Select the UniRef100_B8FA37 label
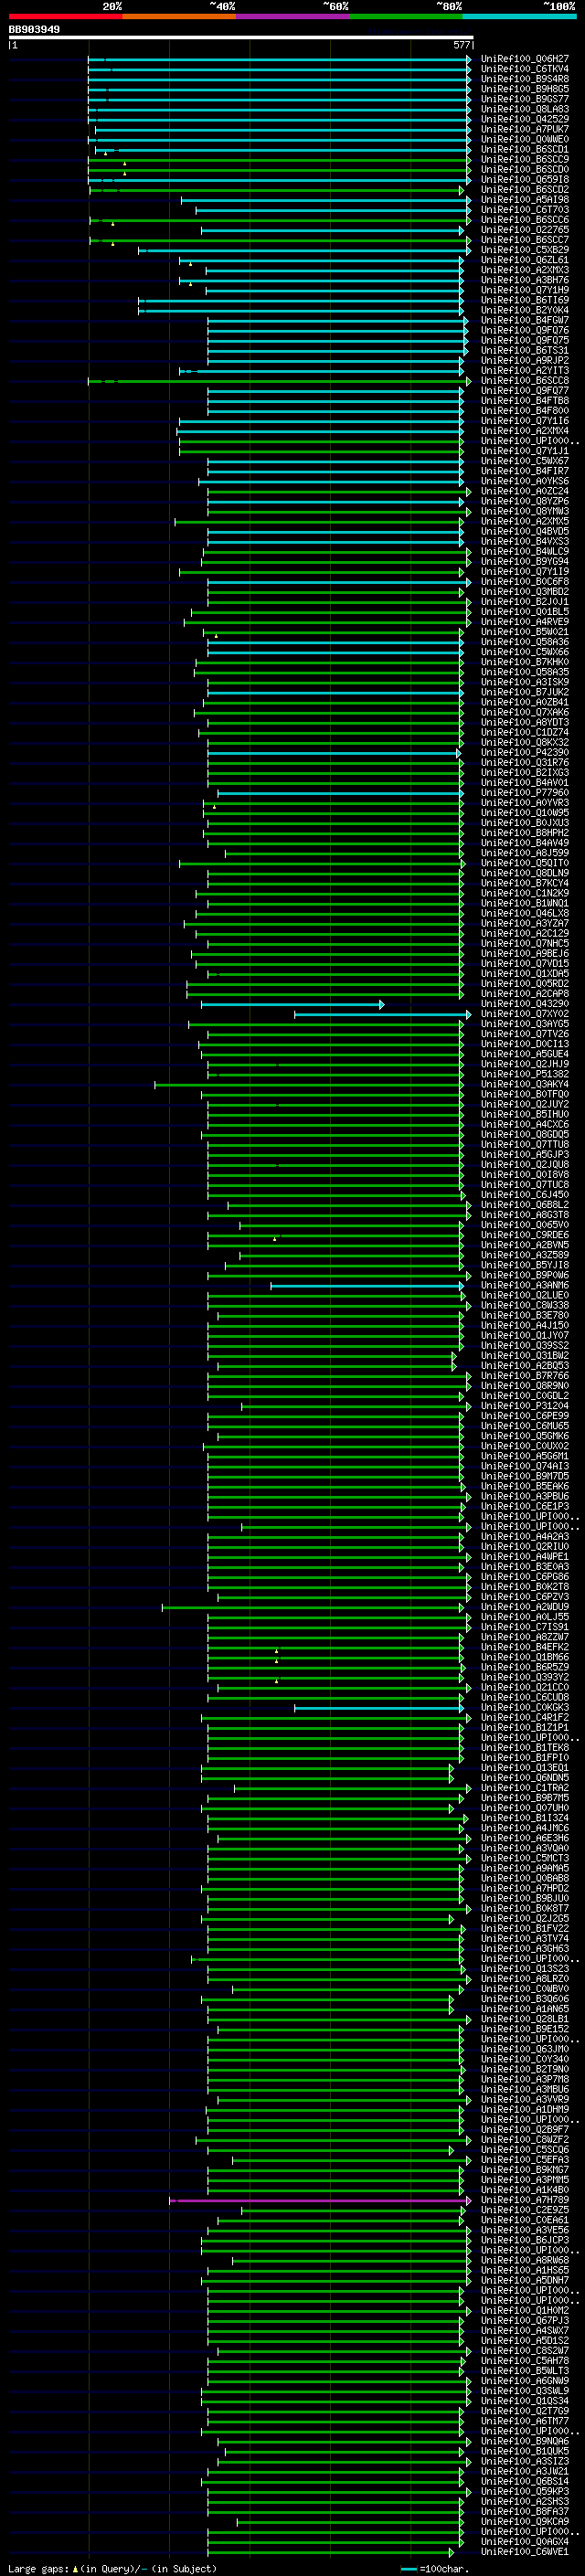Image resolution: width=585 pixels, height=2576 pixels. click(x=525, y=2511)
